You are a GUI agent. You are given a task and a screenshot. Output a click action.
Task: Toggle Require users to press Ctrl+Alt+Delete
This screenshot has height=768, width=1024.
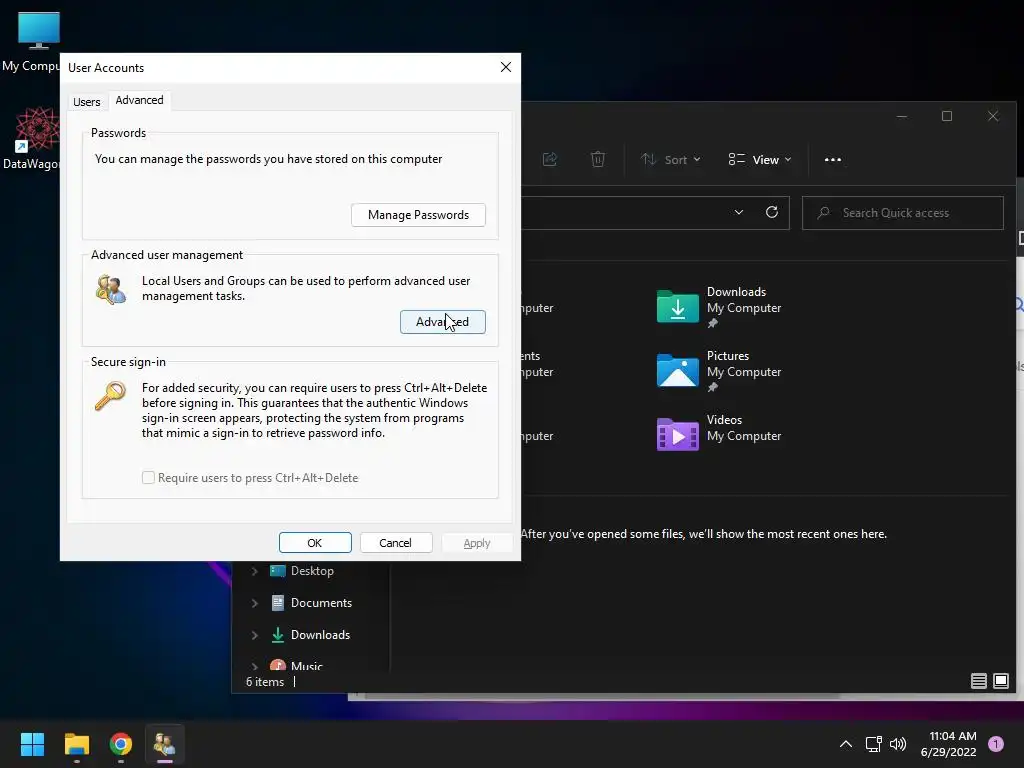click(x=148, y=477)
